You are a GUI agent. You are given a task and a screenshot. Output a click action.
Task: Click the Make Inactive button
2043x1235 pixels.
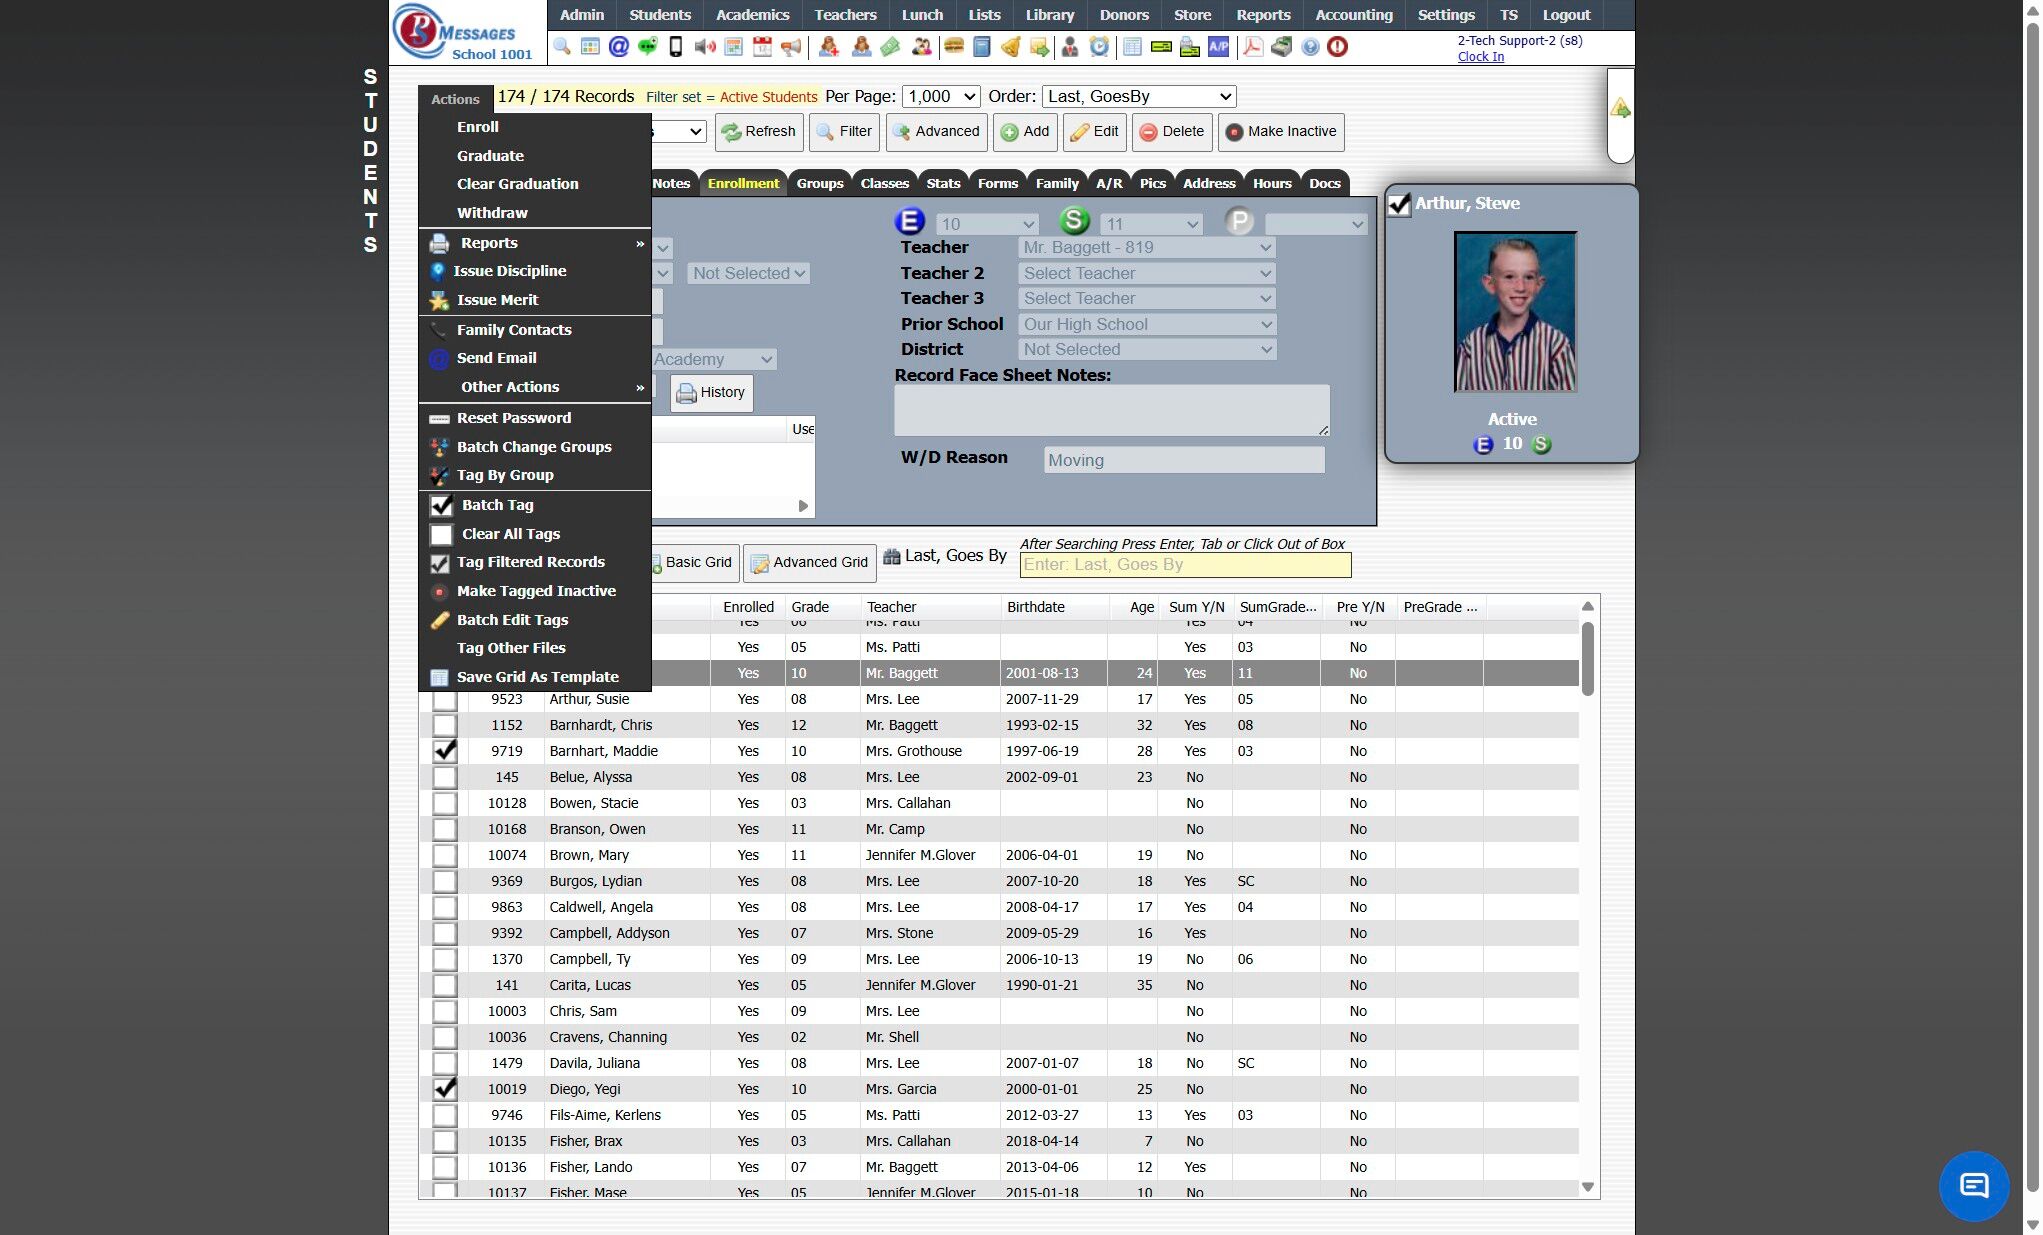(x=1281, y=131)
